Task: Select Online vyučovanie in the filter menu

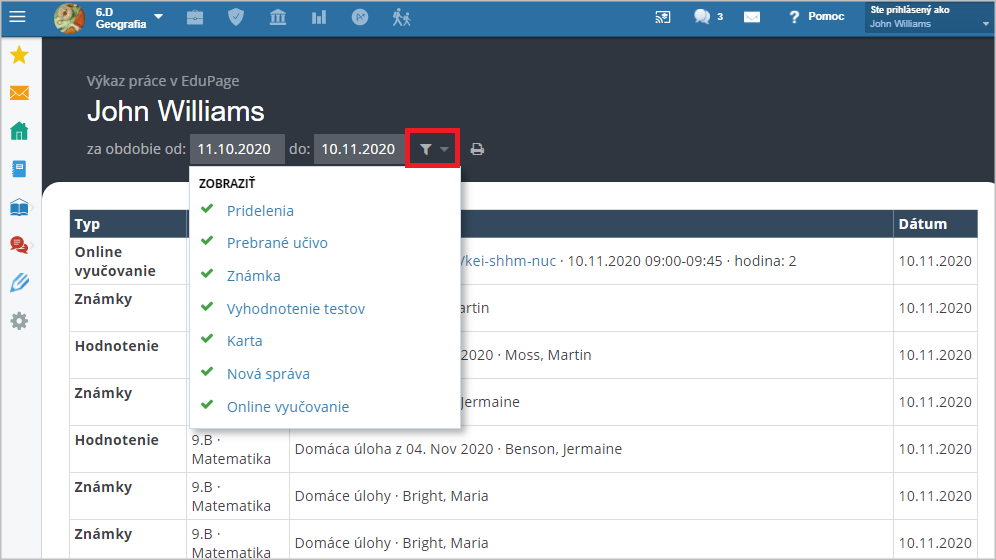Action: click(288, 407)
